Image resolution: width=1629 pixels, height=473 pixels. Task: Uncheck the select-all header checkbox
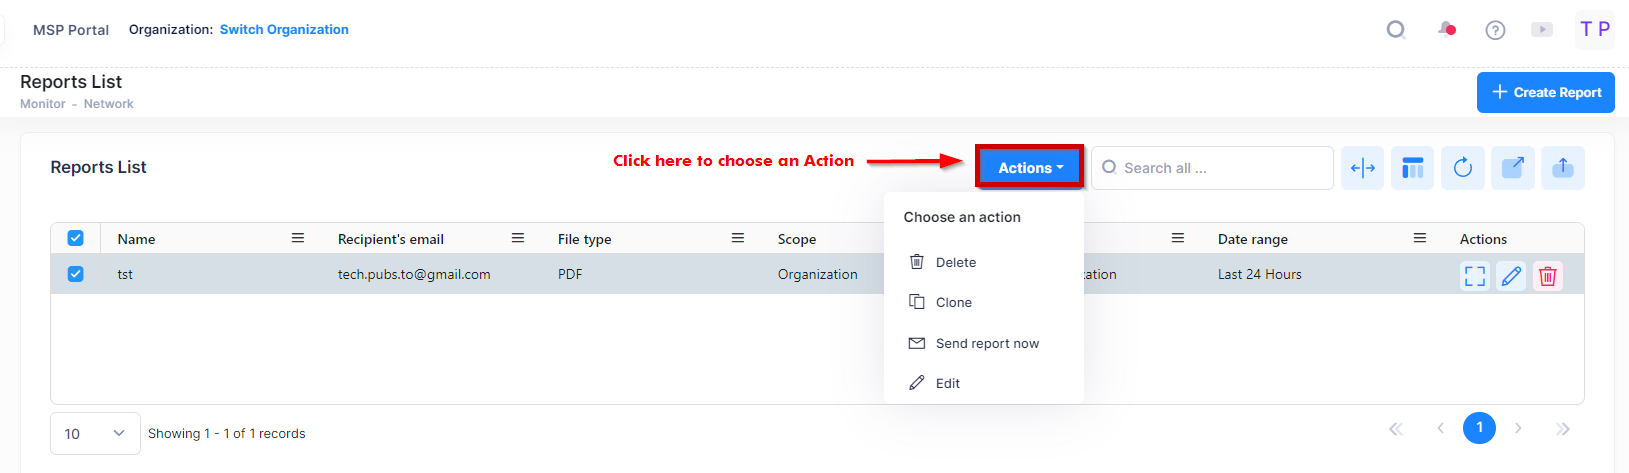[75, 238]
